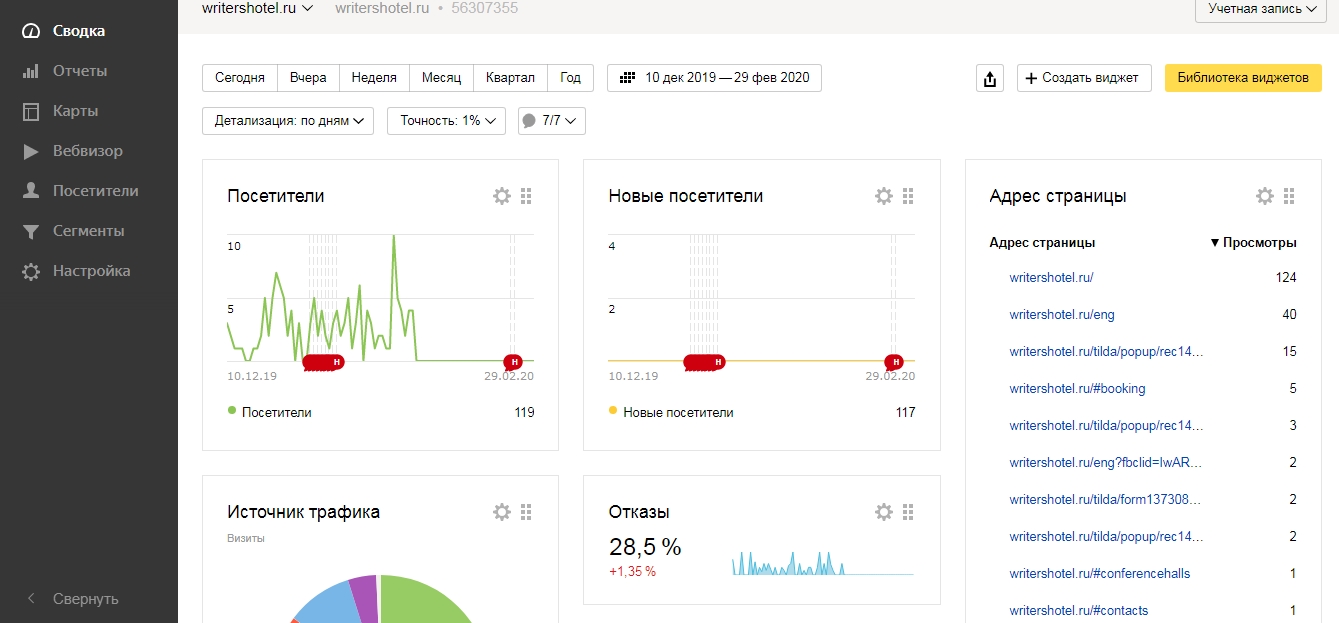Open Отчеты bar-chart icon in sidebar
The width and height of the screenshot is (1339, 623).
point(31,71)
